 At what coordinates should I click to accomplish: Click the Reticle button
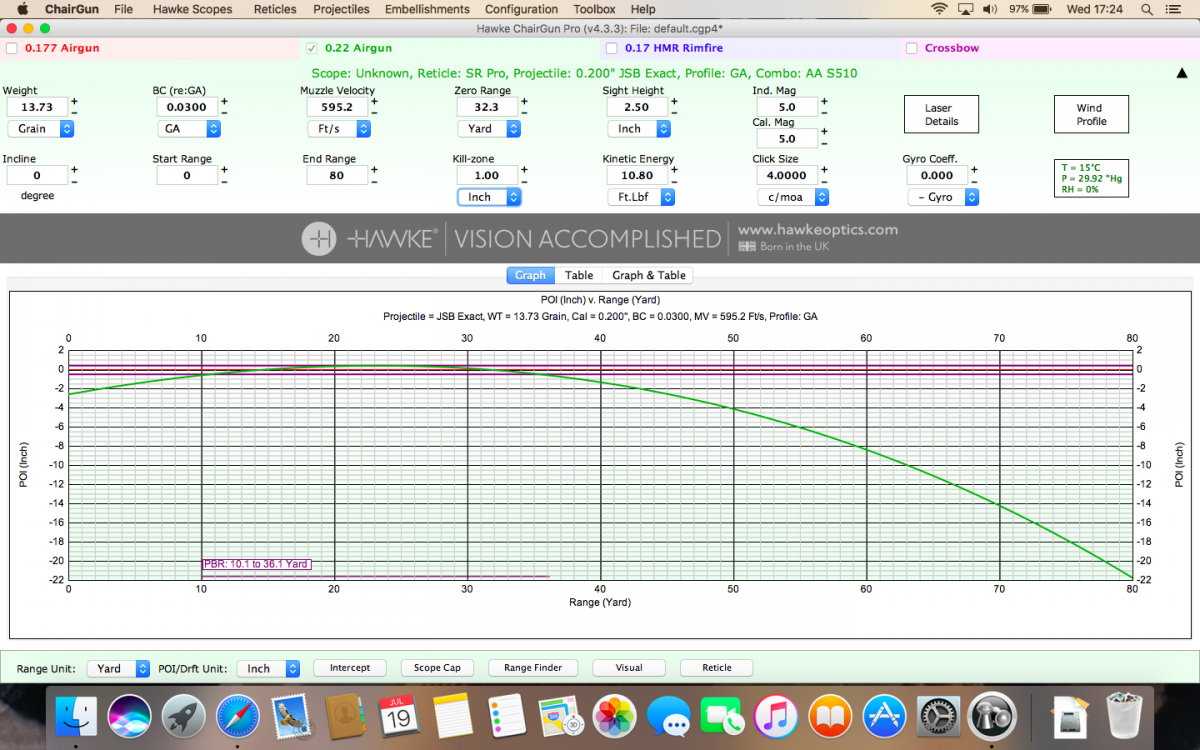coord(717,668)
